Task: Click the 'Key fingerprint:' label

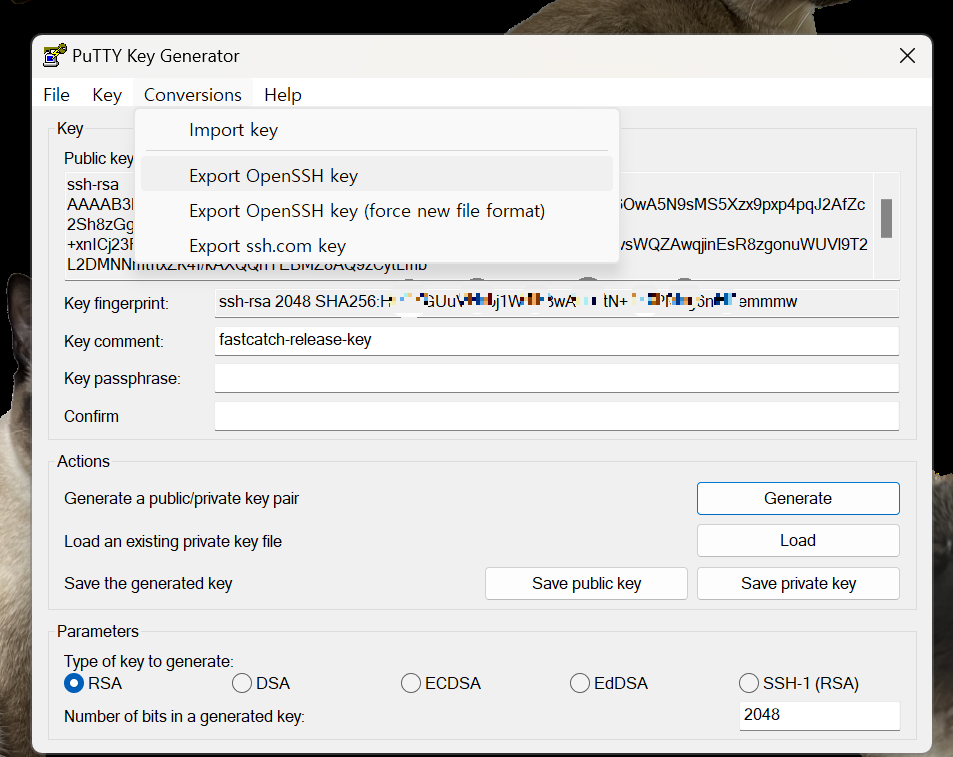Action: [x=116, y=303]
